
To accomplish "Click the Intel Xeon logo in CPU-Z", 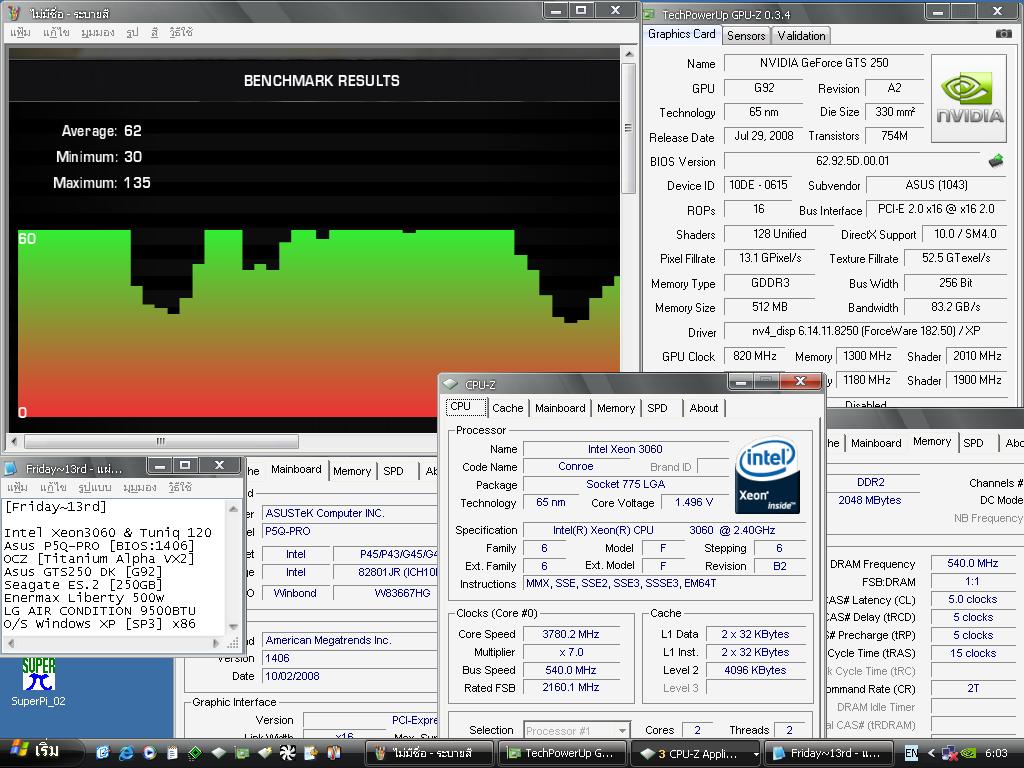I will point(766,475).
